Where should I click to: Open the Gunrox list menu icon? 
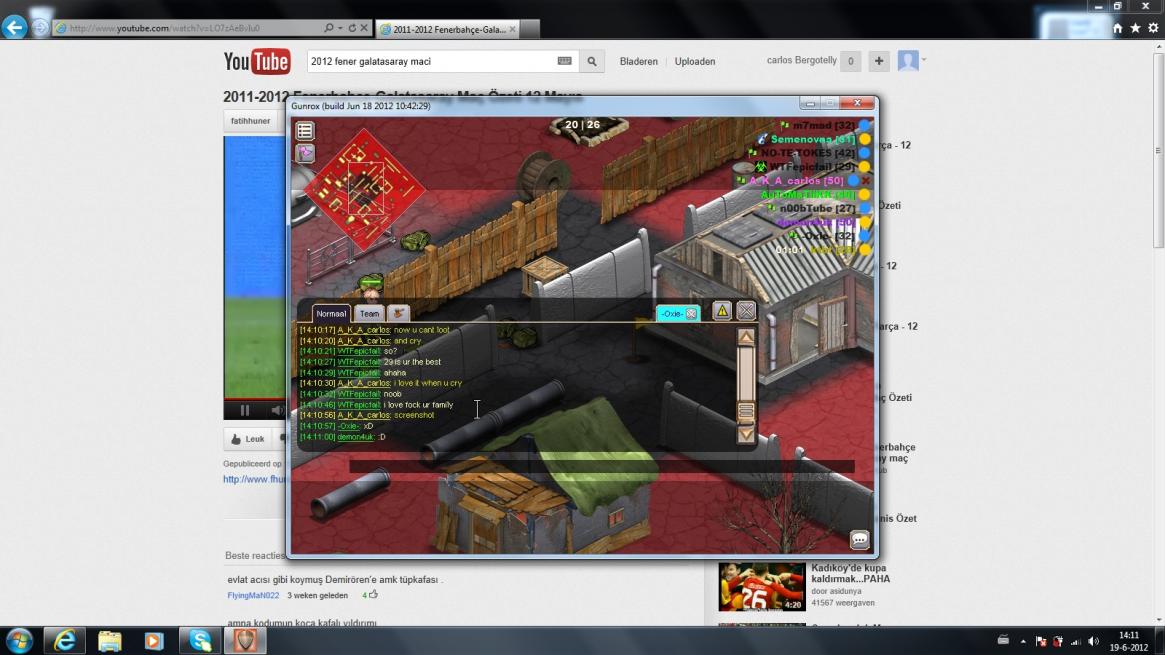pos(305,131)
